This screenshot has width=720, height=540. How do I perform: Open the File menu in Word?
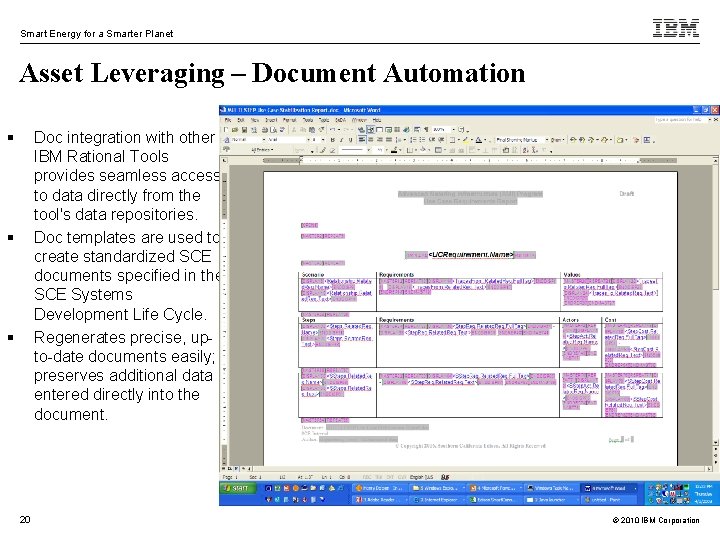pos(228,120)
